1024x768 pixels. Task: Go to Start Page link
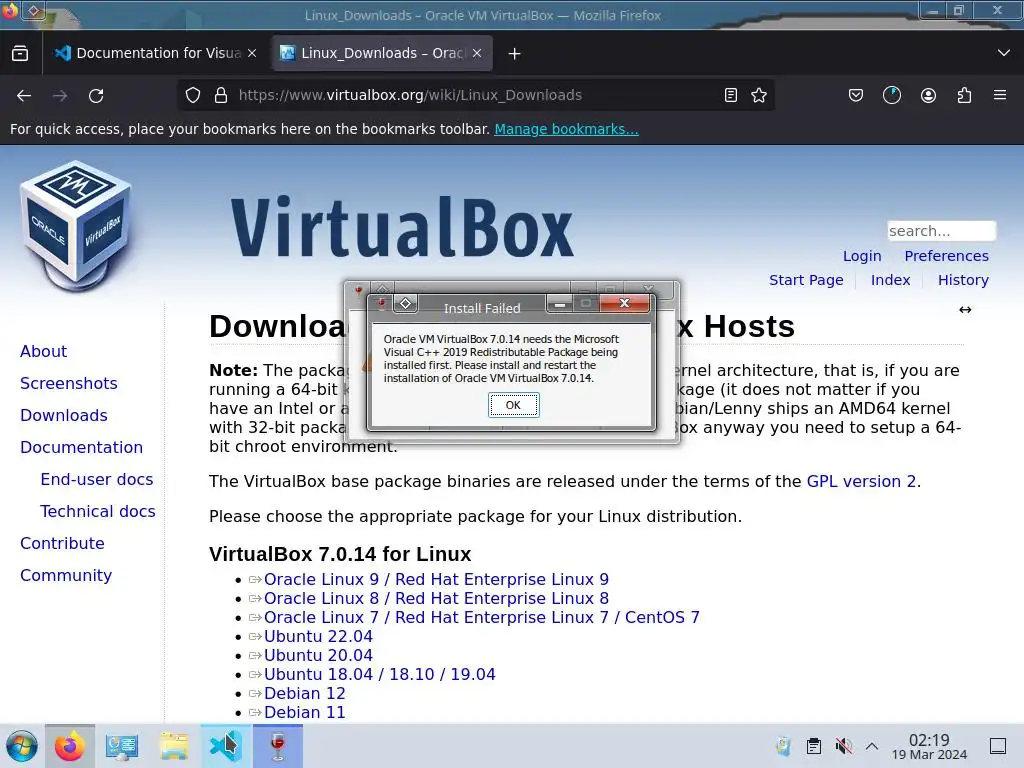(x=806, y=280)
